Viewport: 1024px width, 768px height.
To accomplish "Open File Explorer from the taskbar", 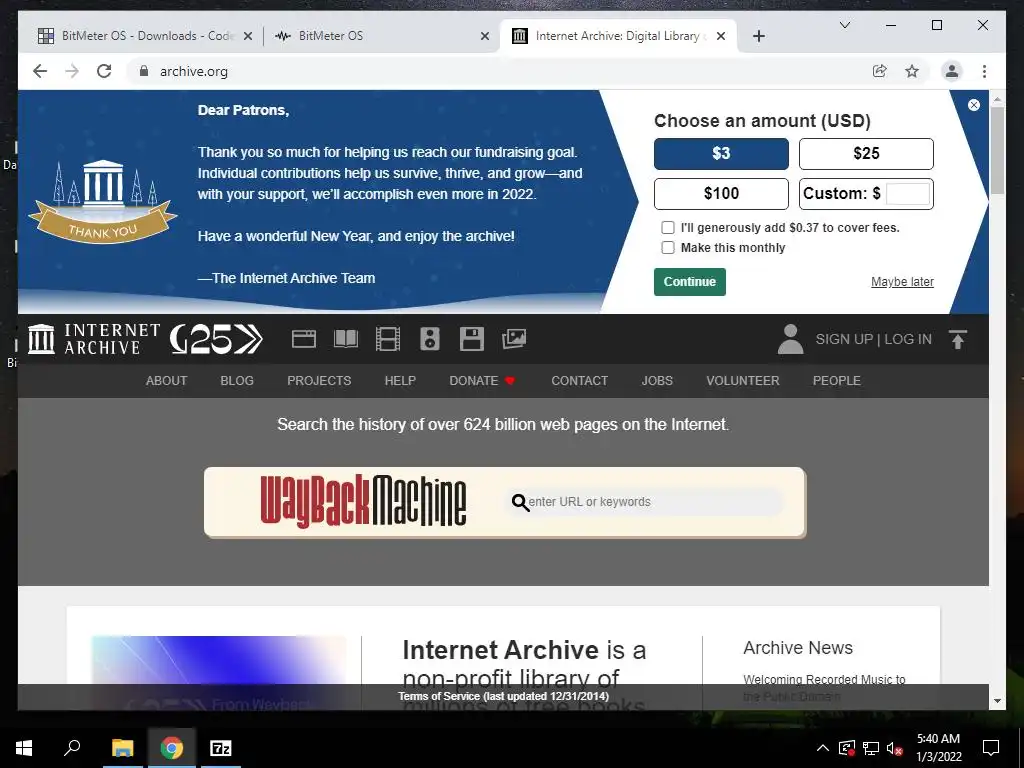I will (122, 748).
